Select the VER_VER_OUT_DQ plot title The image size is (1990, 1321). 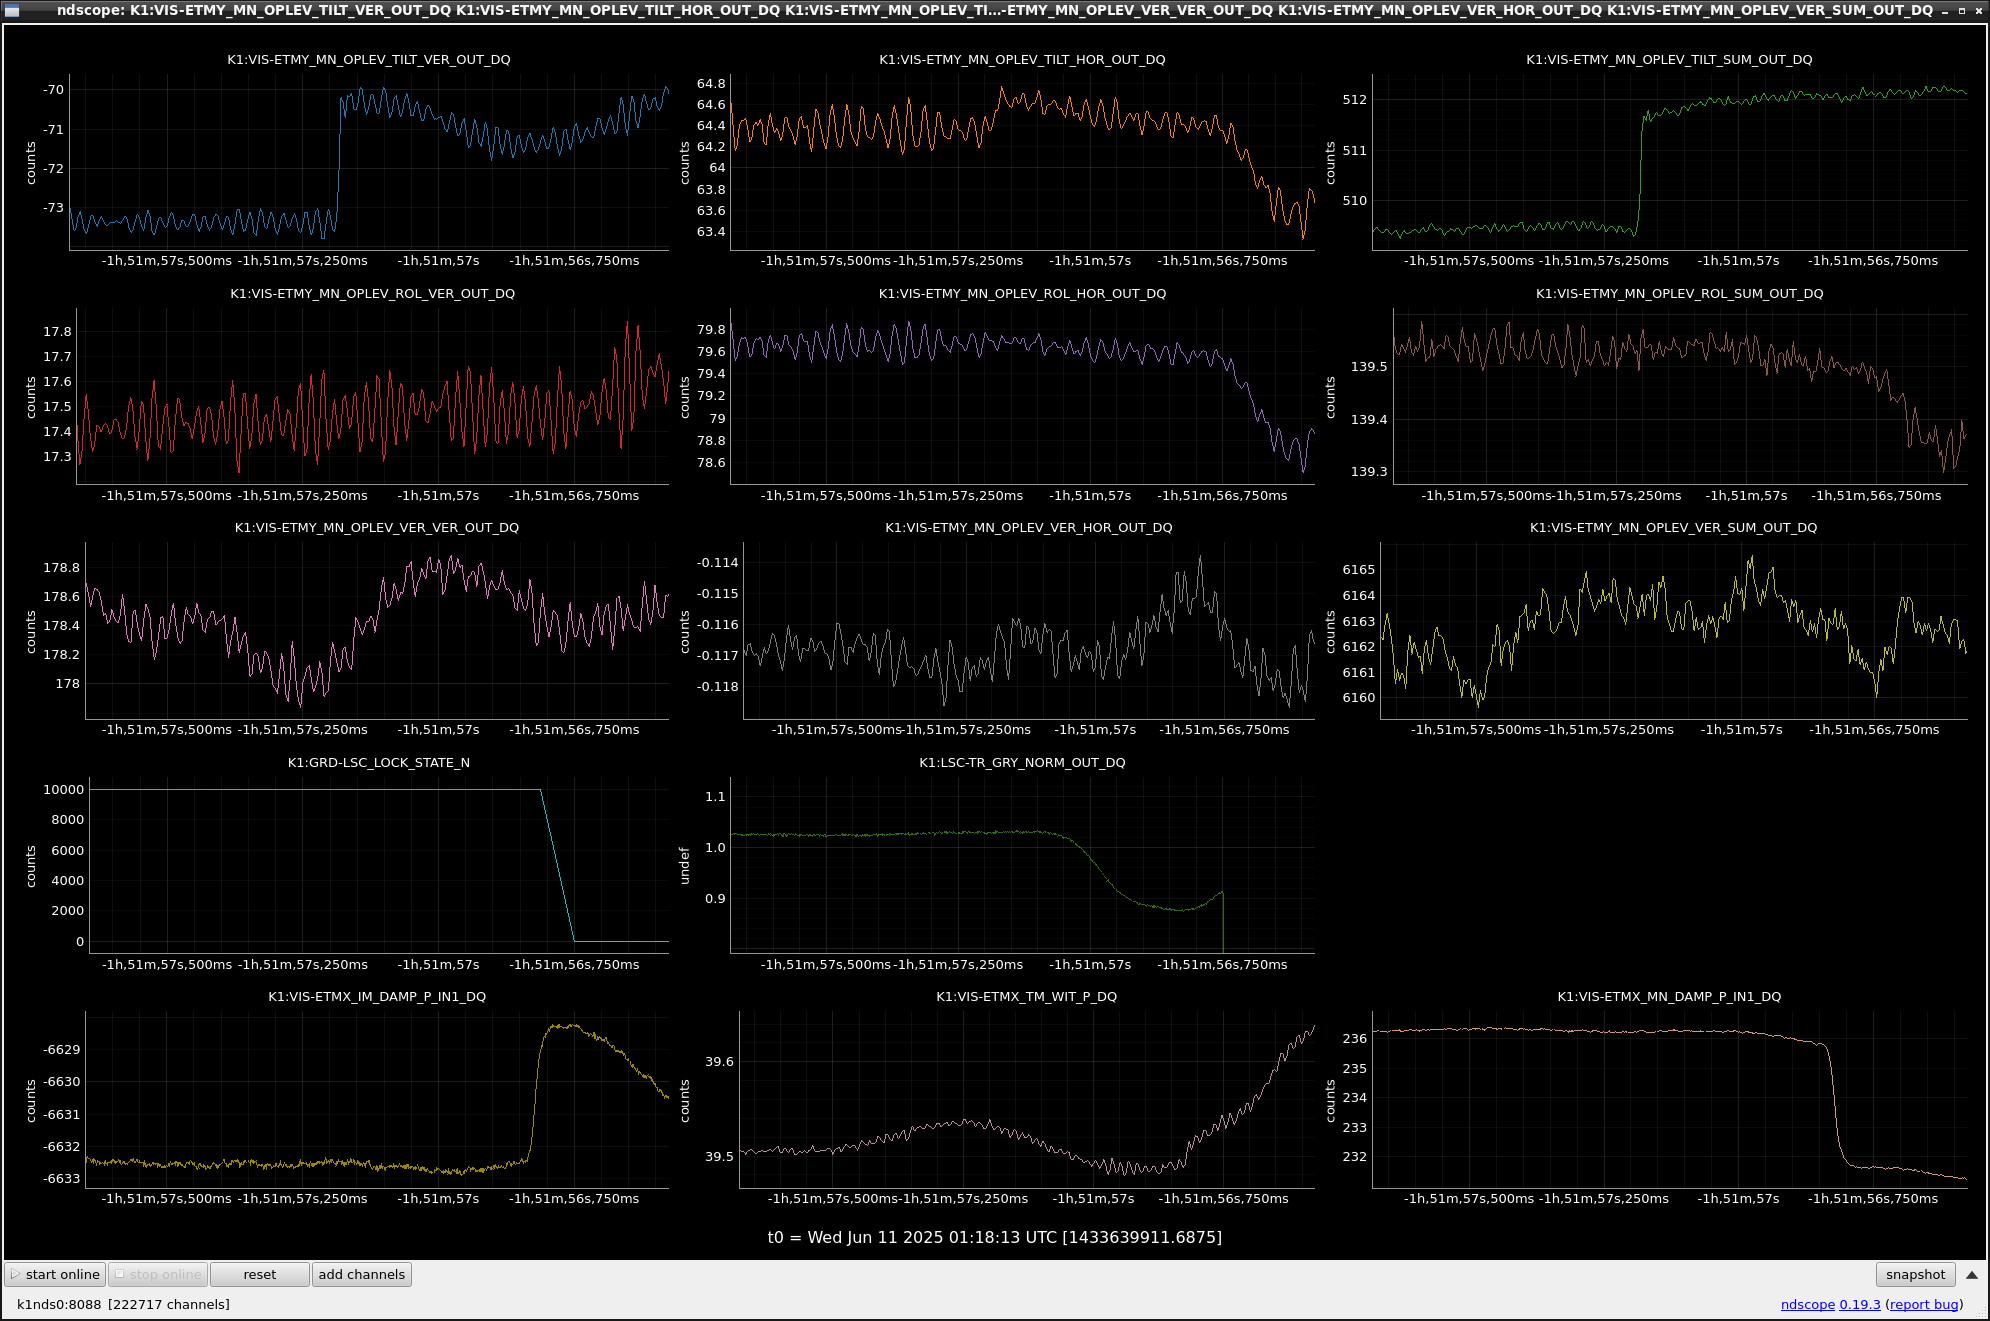click(x=377, y=528)
